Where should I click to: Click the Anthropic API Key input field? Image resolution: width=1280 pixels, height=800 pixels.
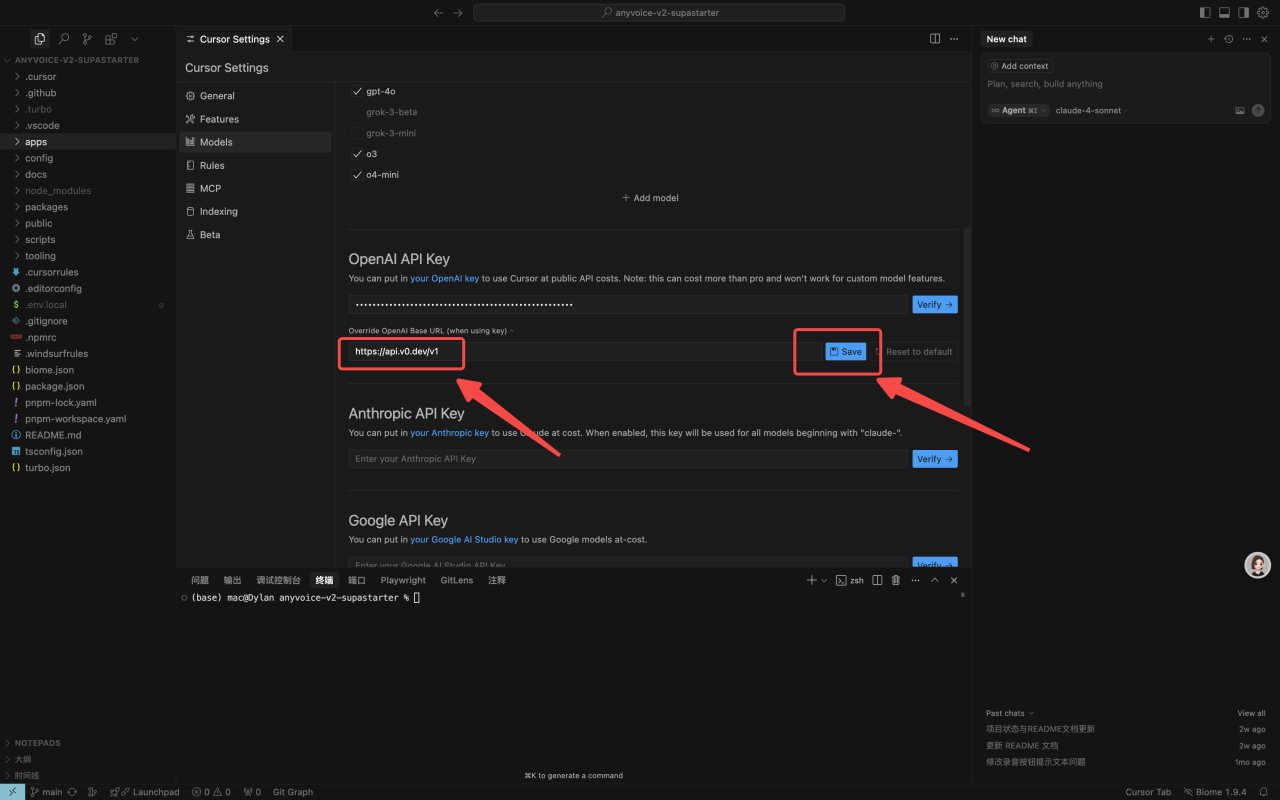point(627,459)
